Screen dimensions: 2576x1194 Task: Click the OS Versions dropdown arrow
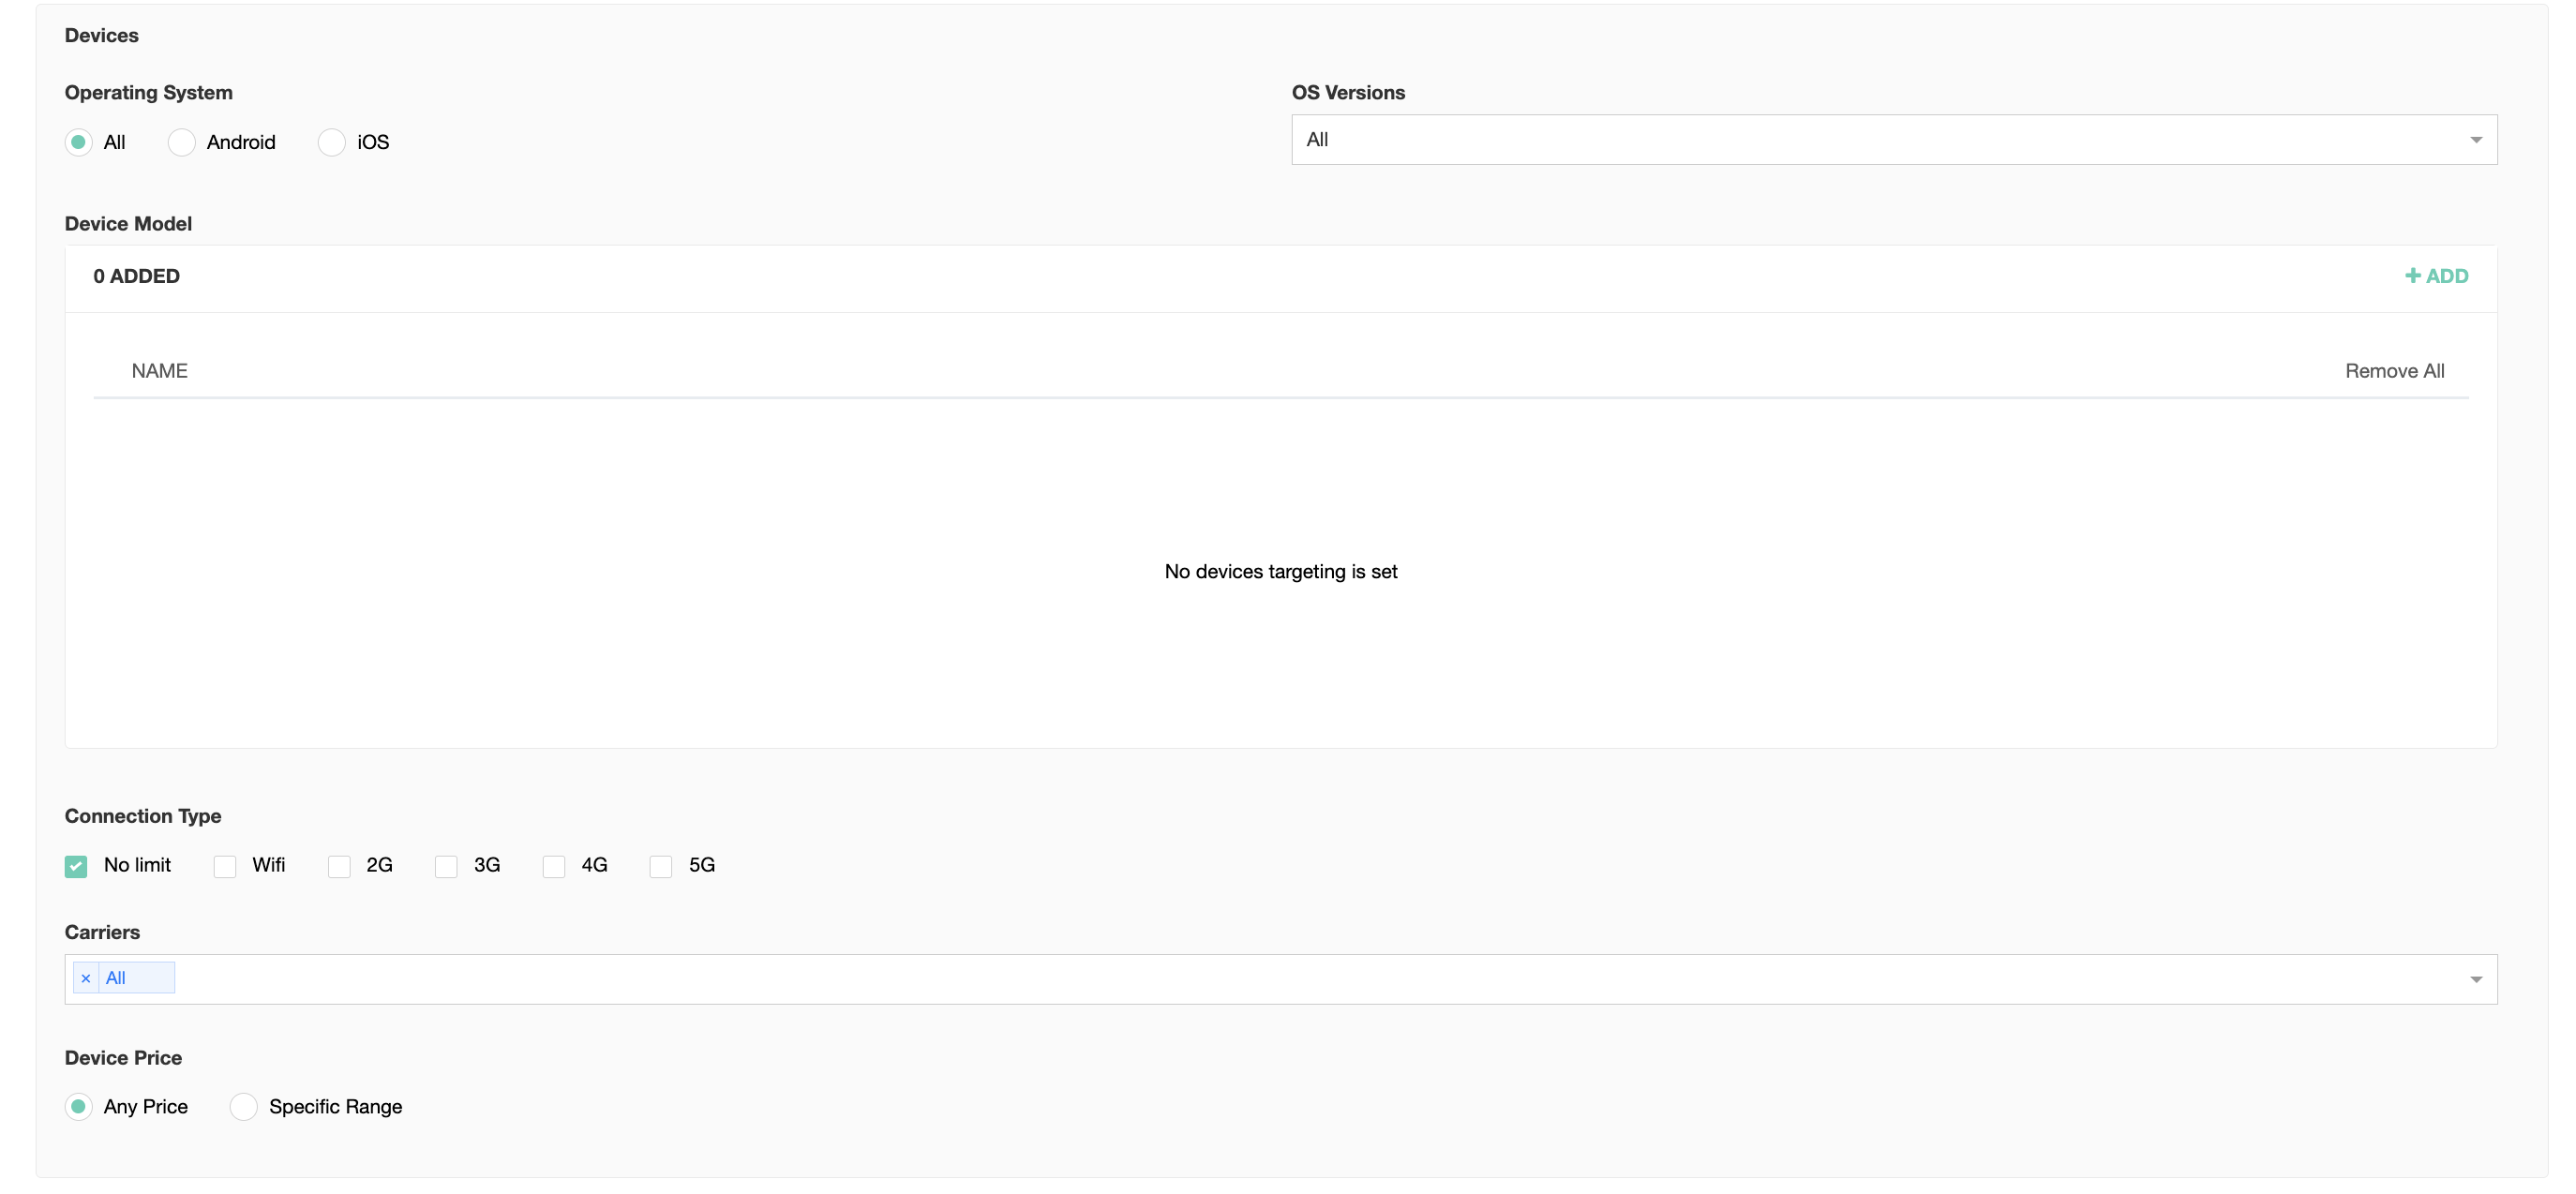(x=2476, y=140)
